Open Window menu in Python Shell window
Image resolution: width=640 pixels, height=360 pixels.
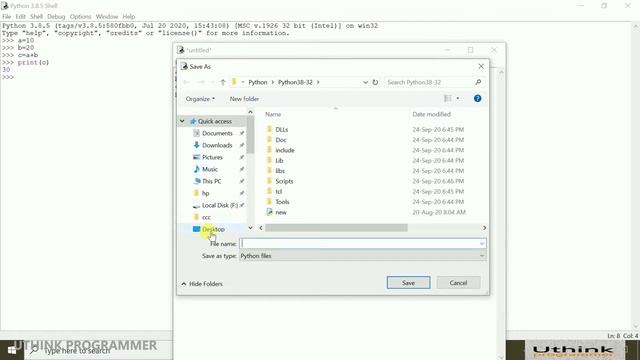[107, 17]
